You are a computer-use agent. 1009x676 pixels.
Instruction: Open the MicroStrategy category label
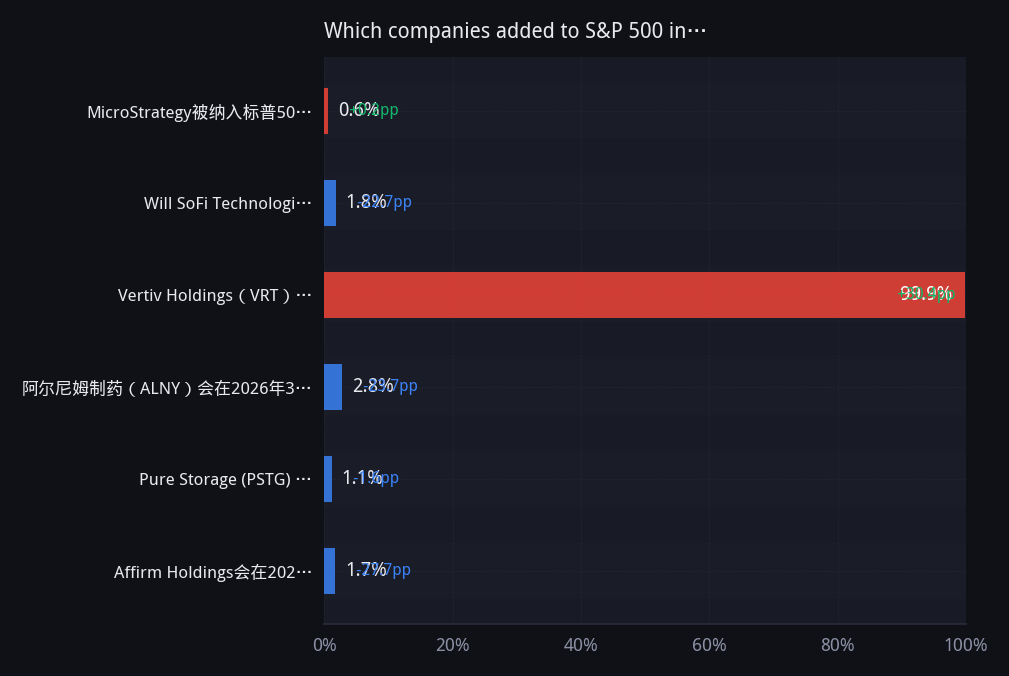(199, 112)
